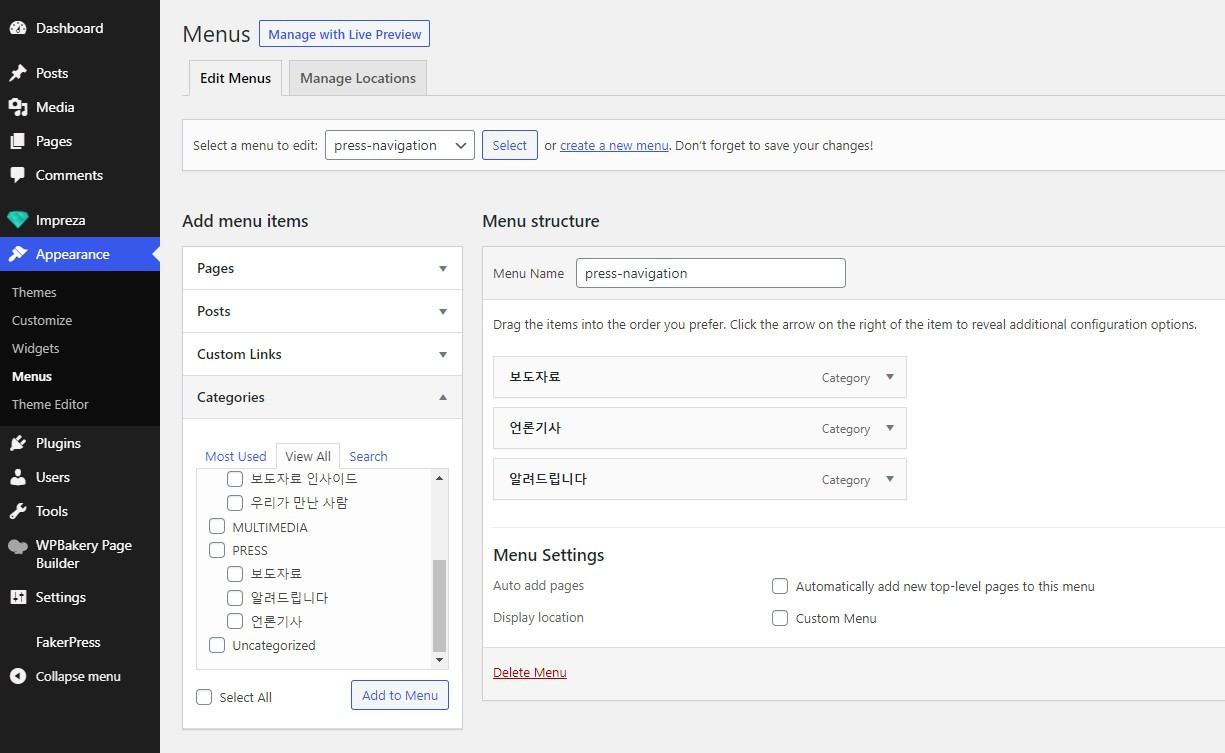Click the Dashboard gauge icon
Screen dimensions: 1225x753
[18, 28]
